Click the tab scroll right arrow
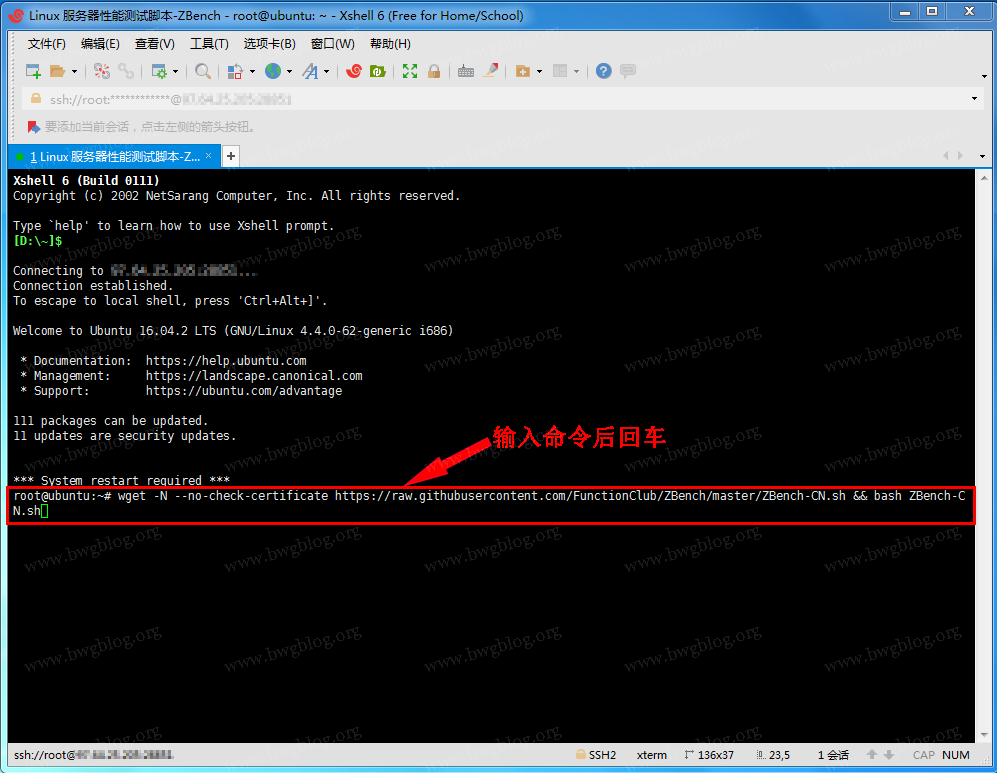Screen dimensions: 997x773 [x=960, y=156]
